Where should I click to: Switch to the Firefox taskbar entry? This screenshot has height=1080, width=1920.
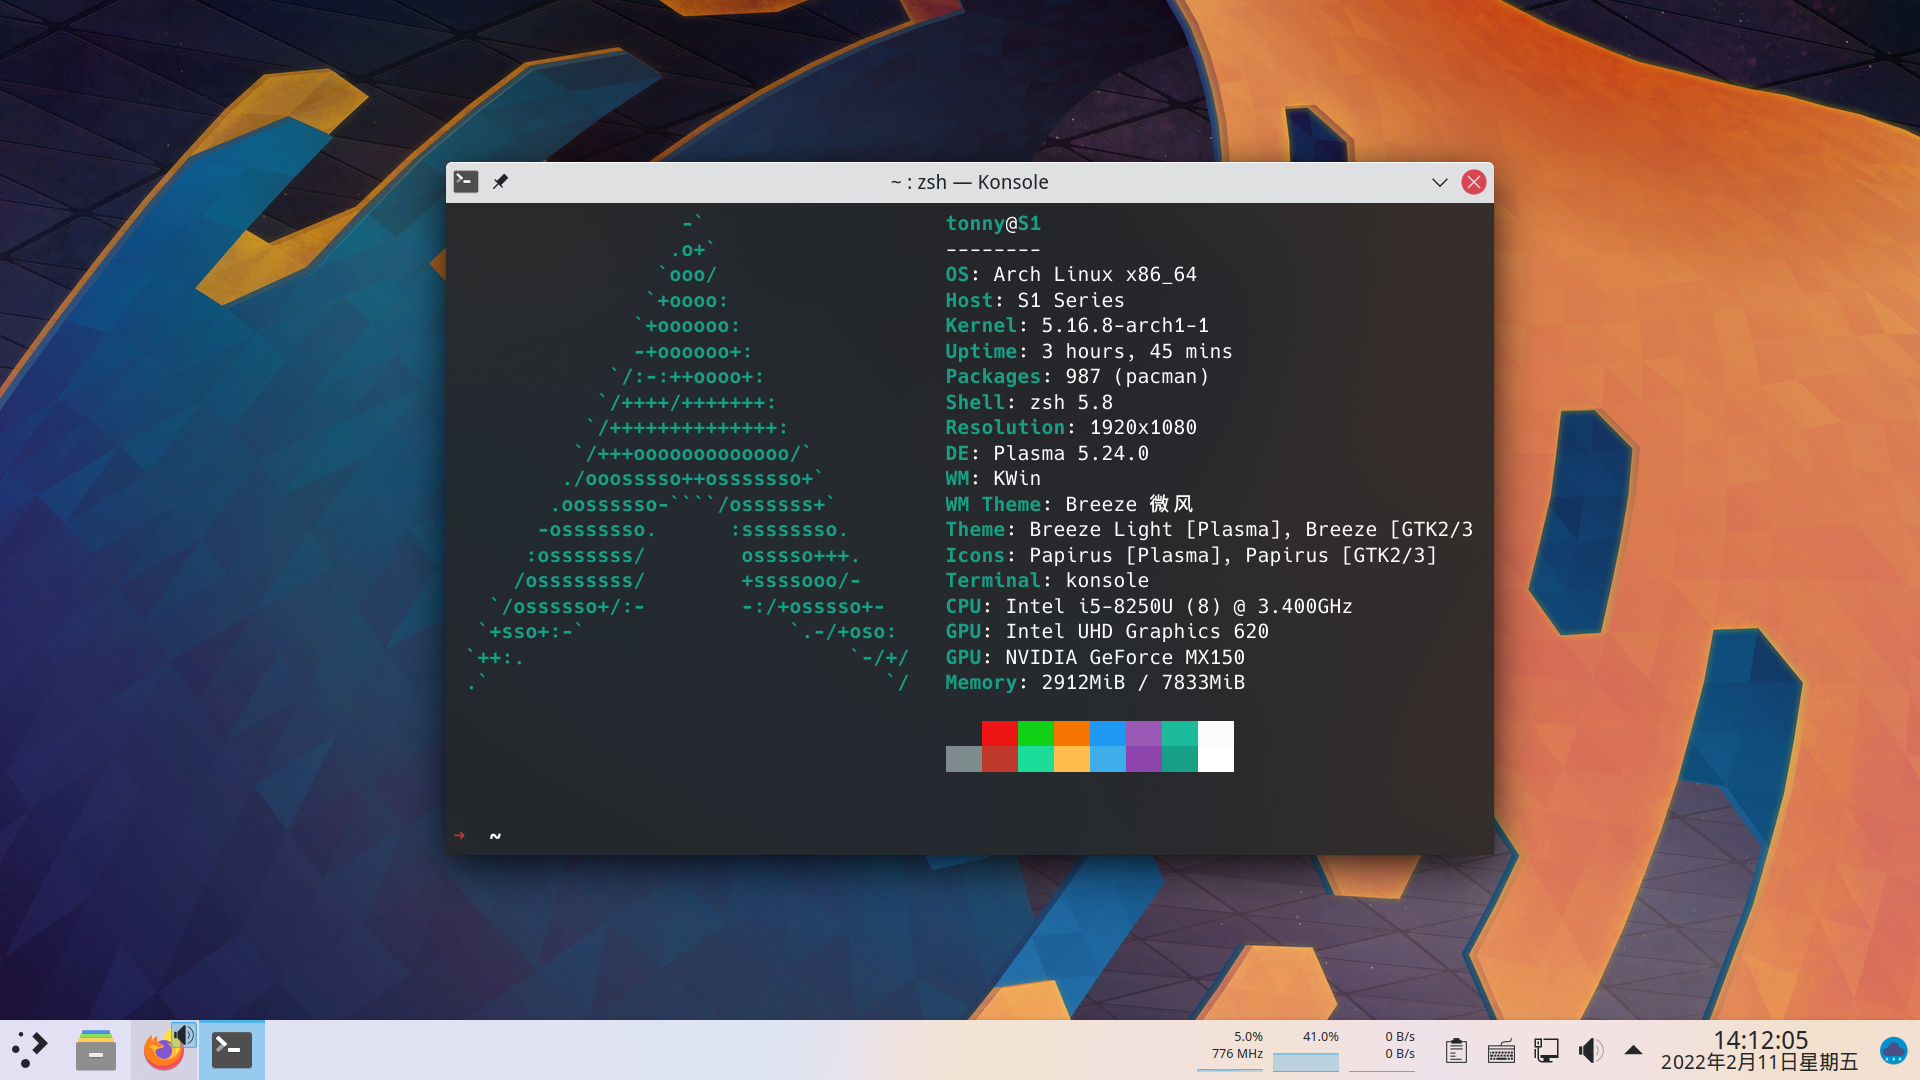coord(162,1052)
